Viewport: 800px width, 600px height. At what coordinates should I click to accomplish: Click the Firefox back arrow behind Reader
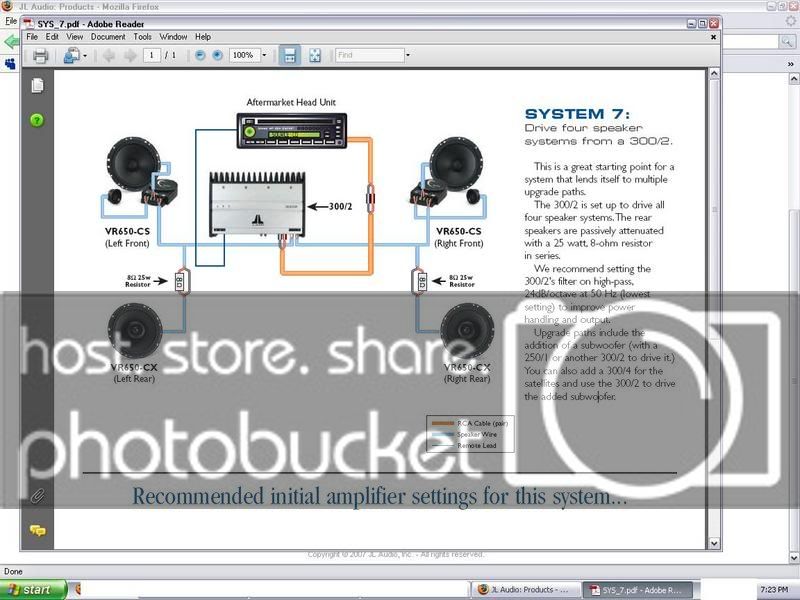[x=10, y=41]
